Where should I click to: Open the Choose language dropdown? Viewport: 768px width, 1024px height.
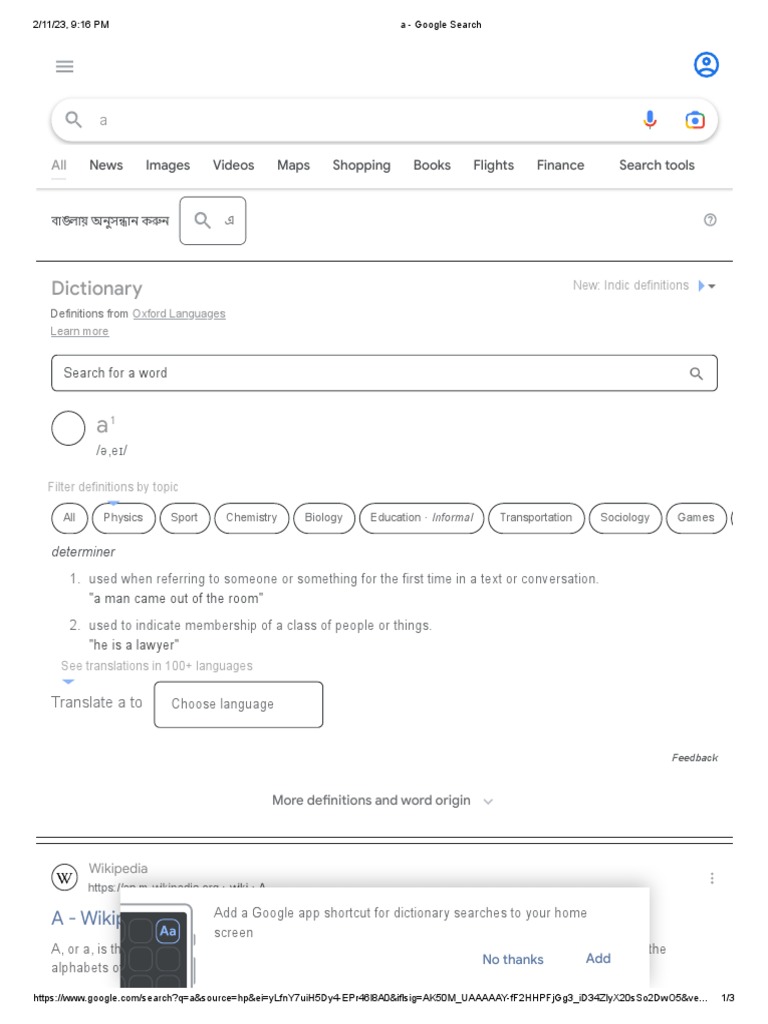(x=238, y=704)
